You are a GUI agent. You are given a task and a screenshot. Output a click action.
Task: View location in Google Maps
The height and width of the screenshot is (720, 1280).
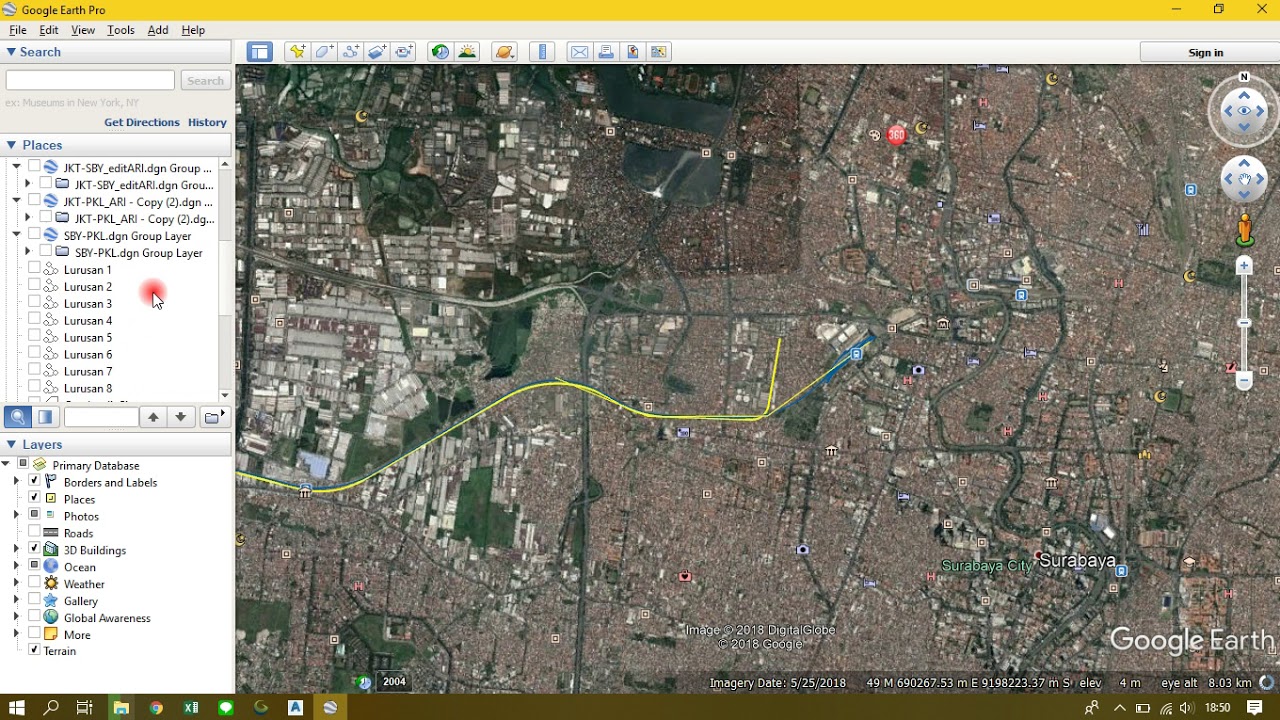pyautogui.click(x=658, y=52)
